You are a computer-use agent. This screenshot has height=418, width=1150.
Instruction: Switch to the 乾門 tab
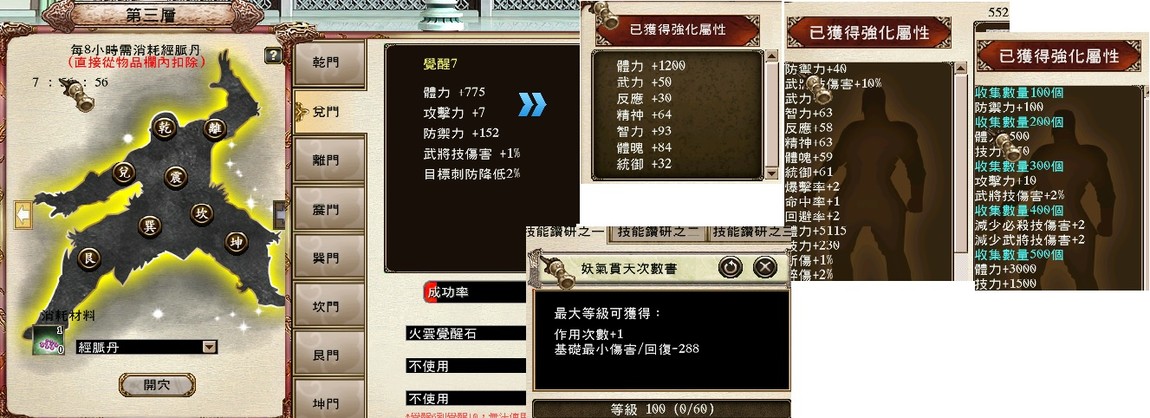point(329,64)
